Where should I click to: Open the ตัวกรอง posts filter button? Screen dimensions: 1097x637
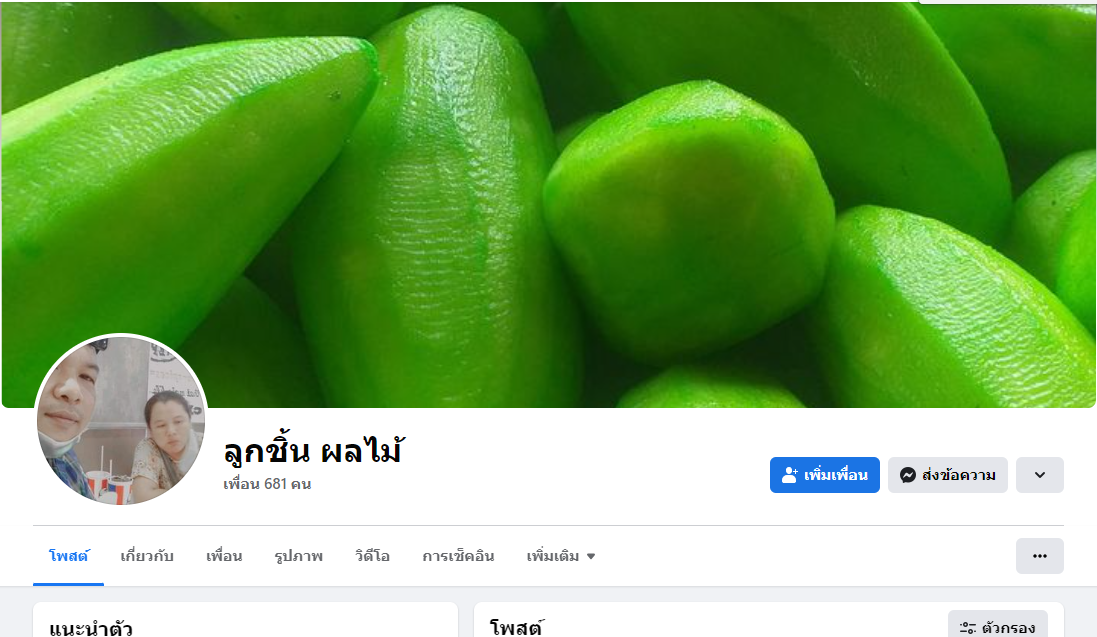[998, 627]
